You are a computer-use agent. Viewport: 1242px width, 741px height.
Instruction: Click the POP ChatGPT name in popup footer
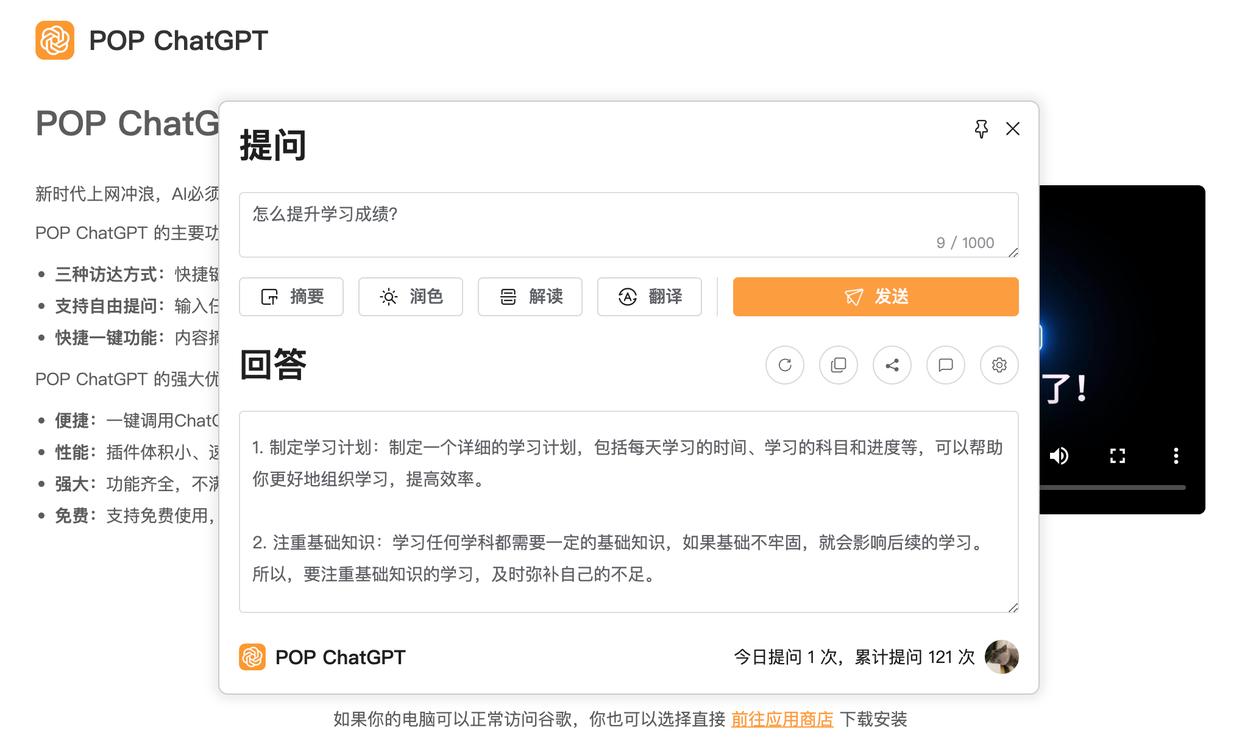tap(340, 657)
